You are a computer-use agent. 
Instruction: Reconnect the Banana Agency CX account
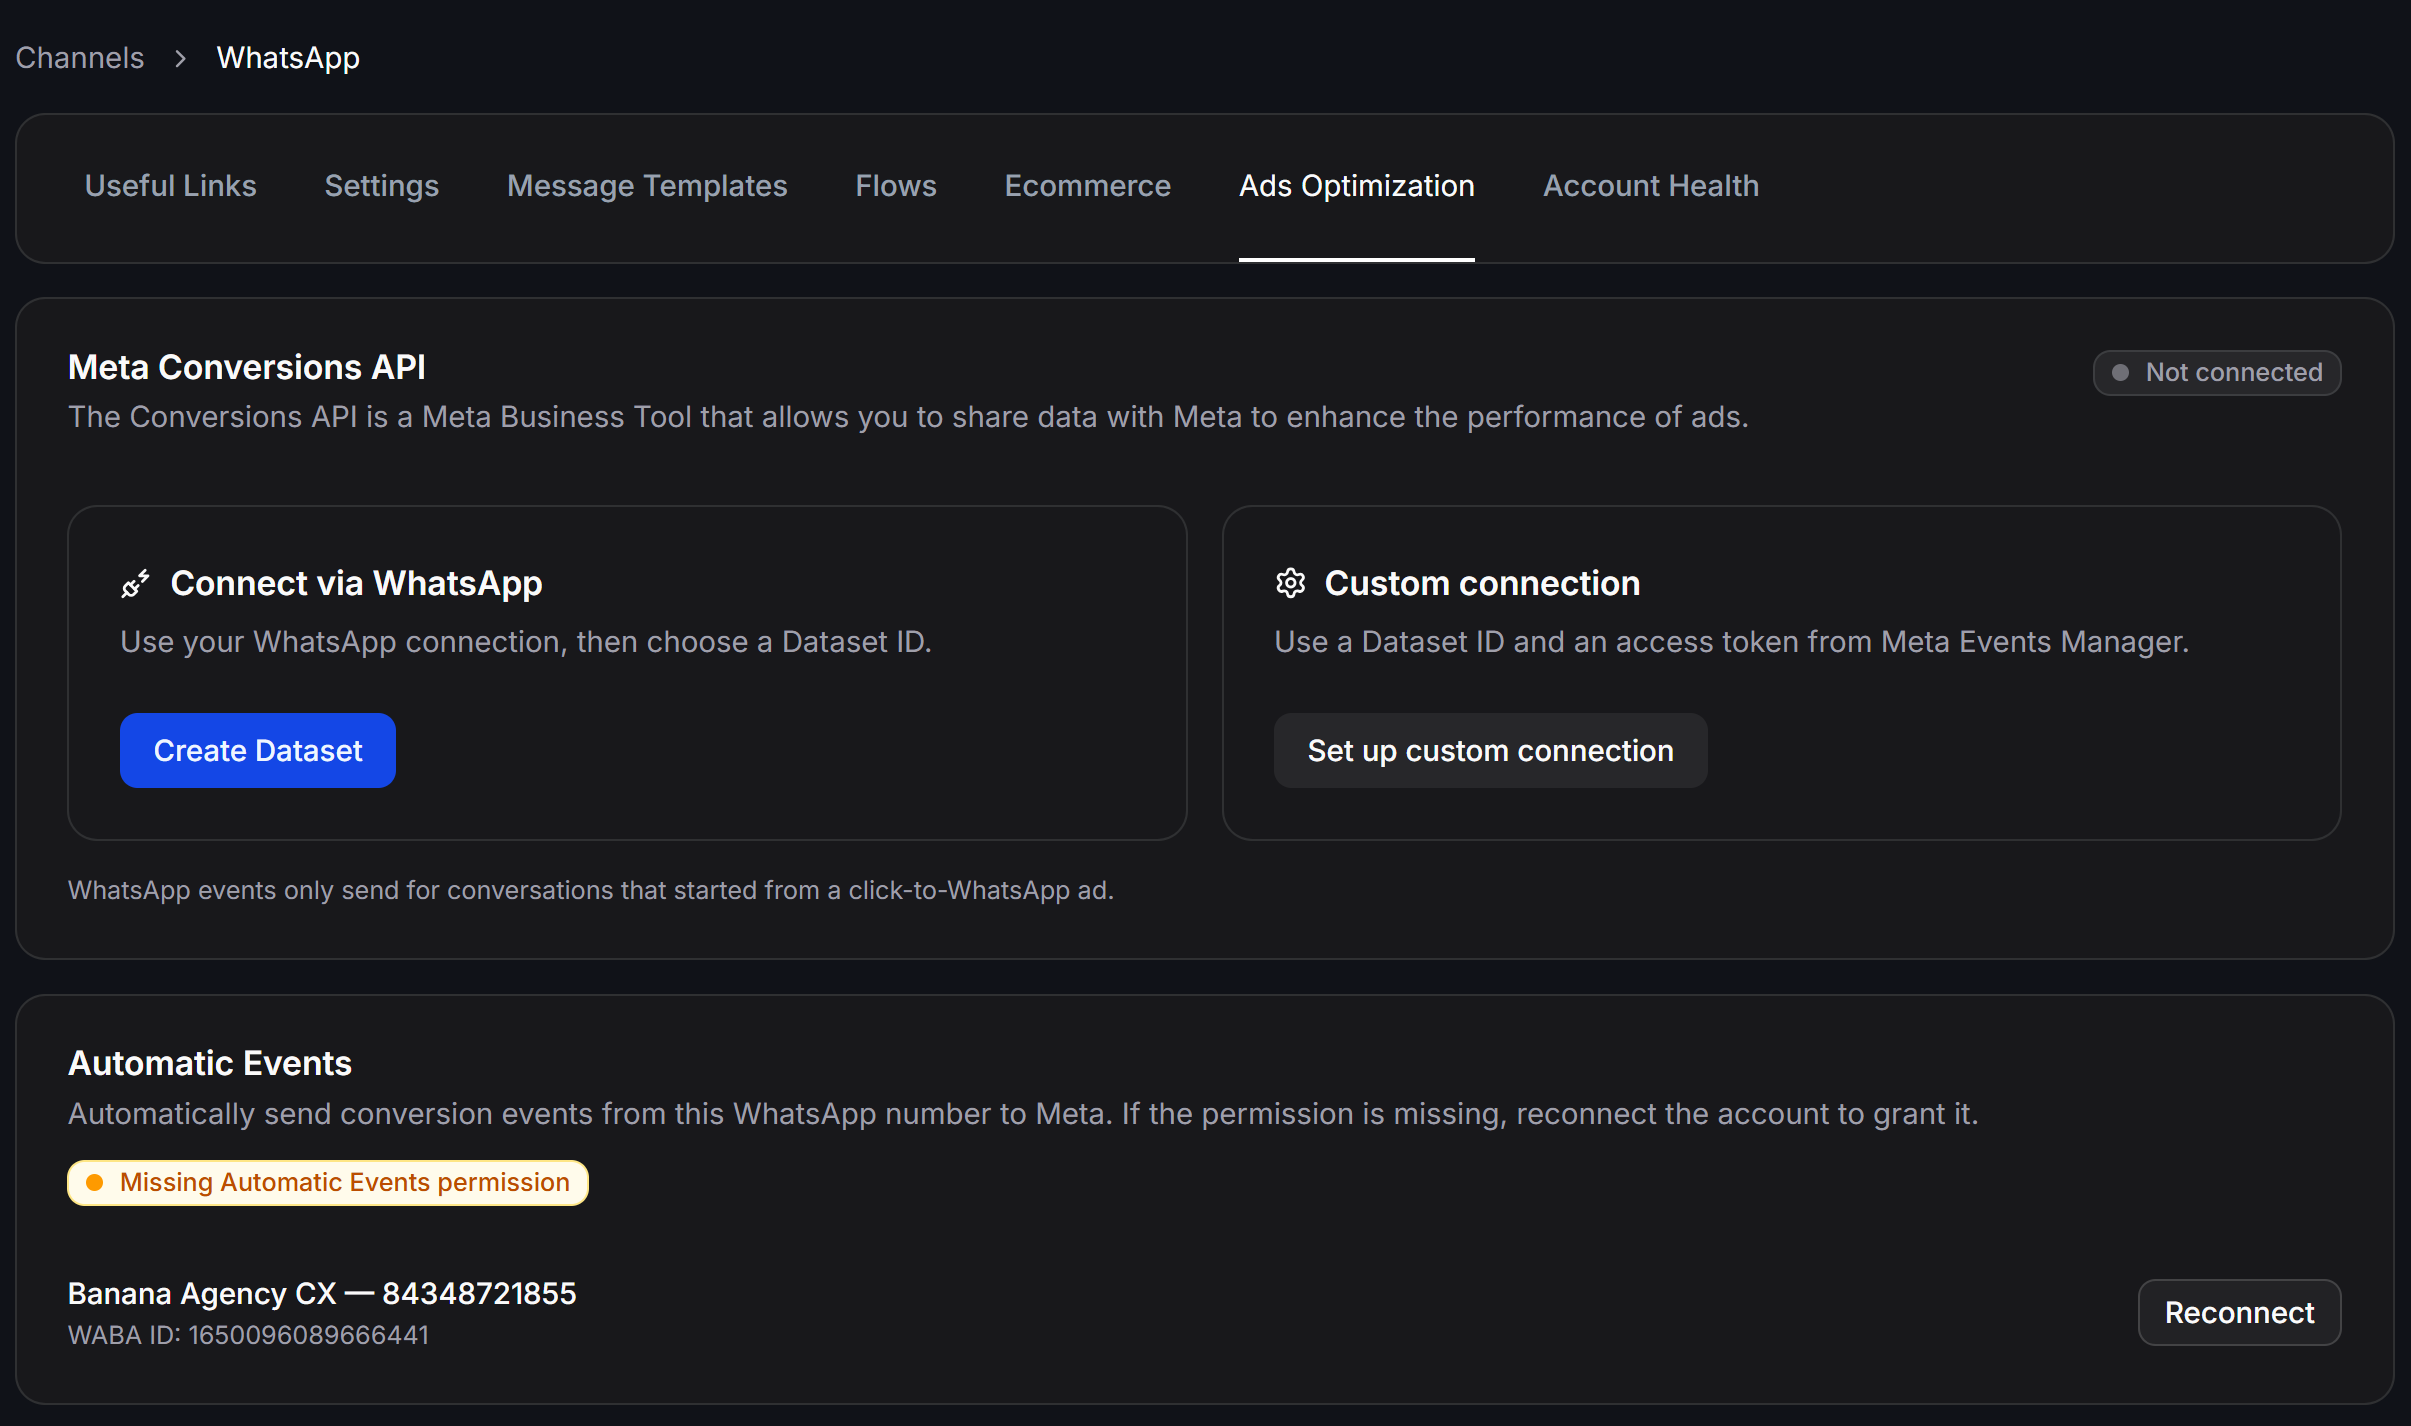2239,1312
